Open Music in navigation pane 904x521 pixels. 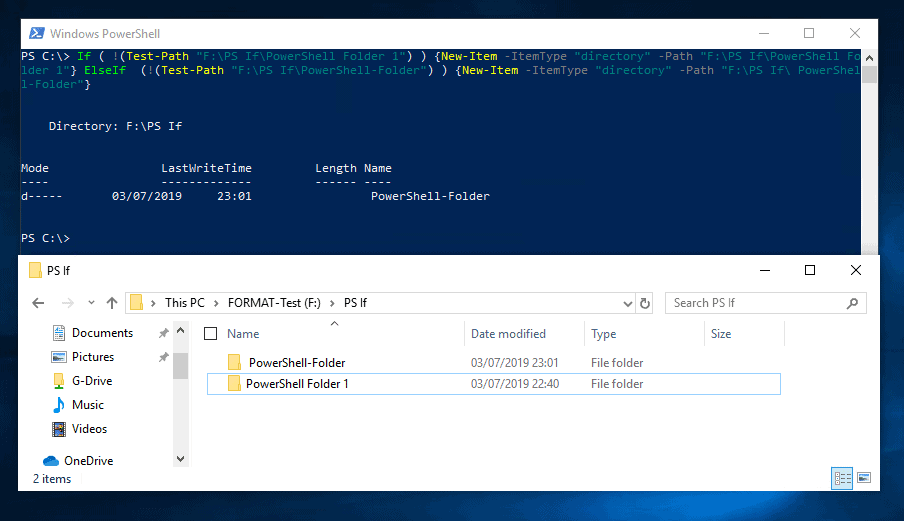coord(88,405)
